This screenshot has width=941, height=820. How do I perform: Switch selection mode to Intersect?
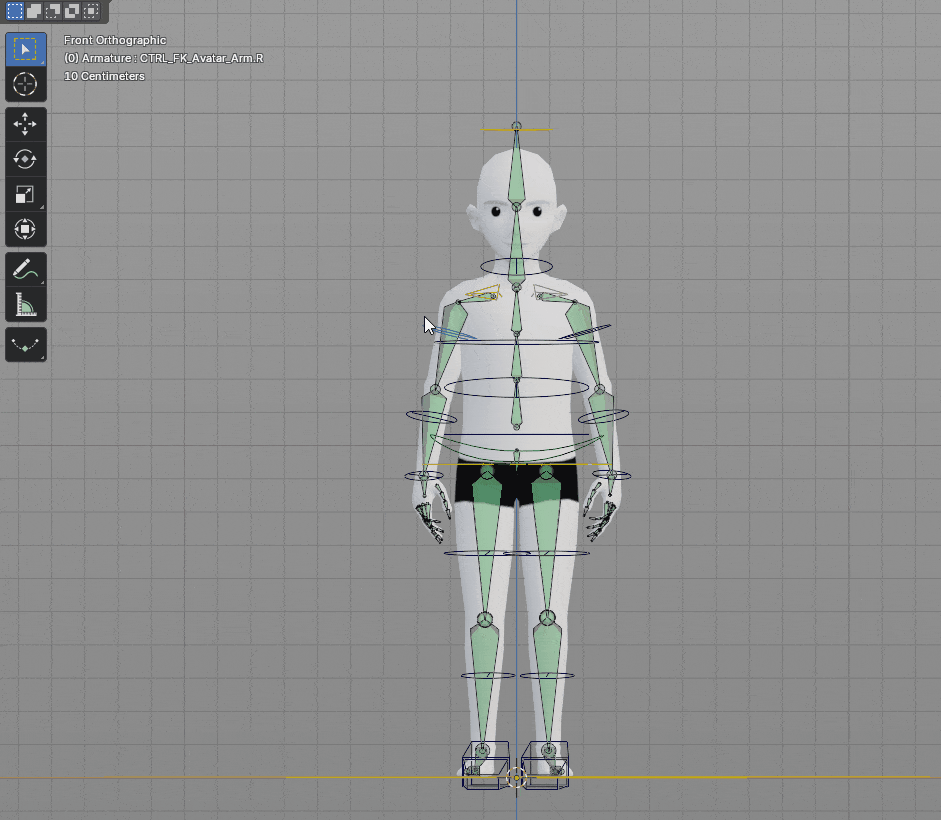91,11
